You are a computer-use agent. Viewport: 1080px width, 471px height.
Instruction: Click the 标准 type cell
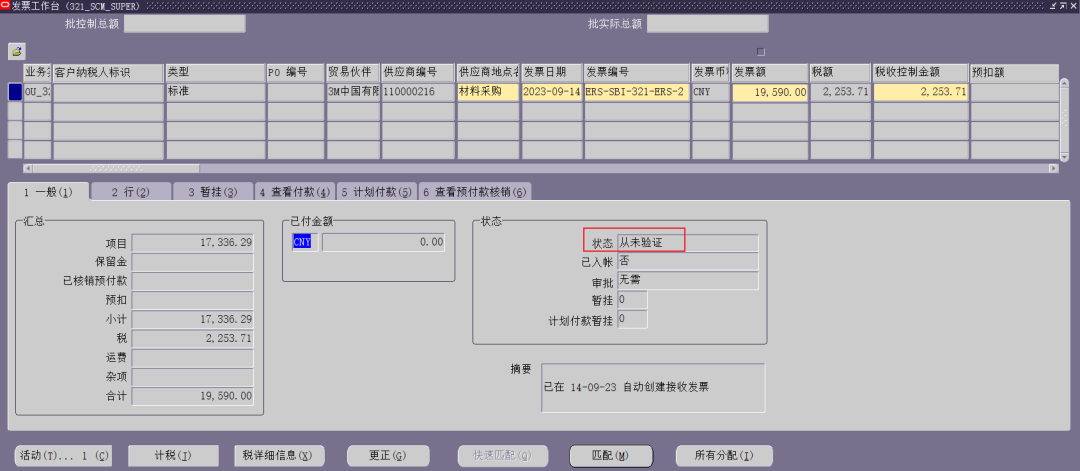coord(215,92)
